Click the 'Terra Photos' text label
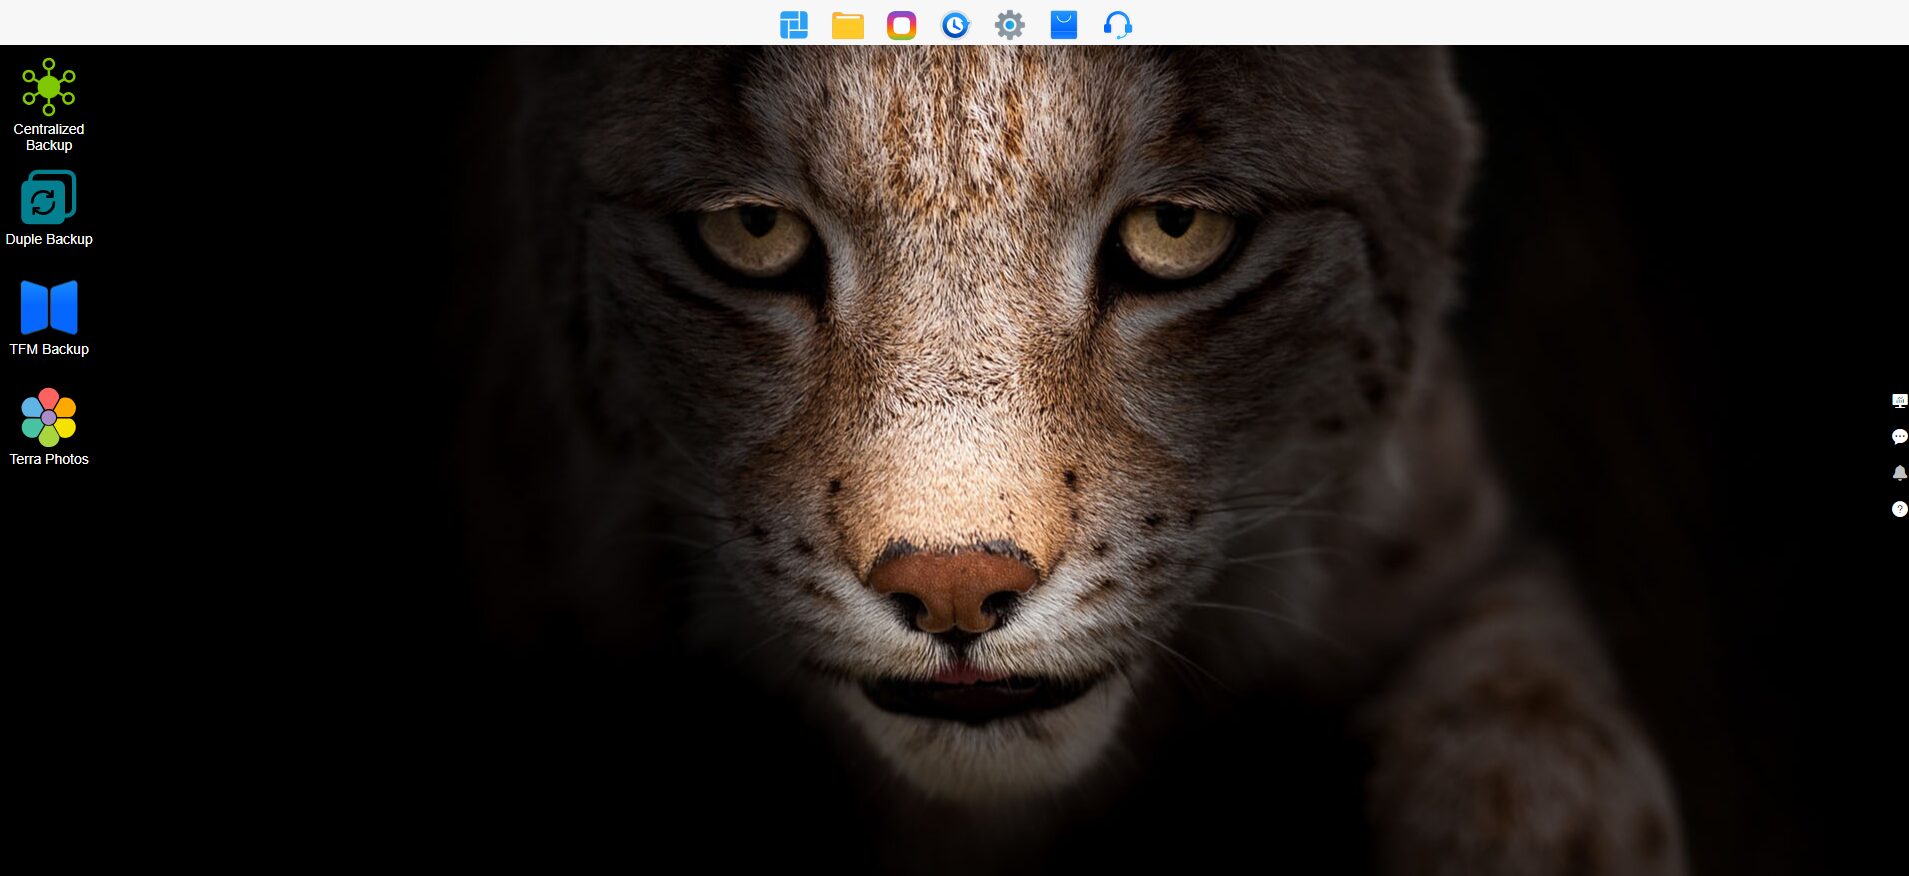This screenshot has height=876, width=1909. click(x=48, y=459)
